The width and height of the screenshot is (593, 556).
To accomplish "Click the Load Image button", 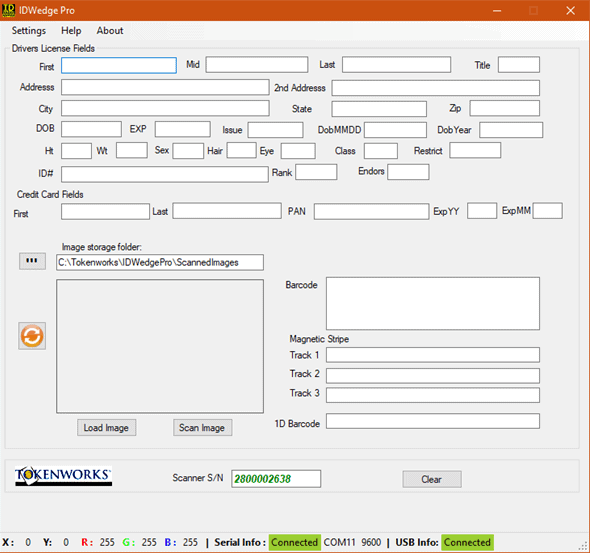I will pyautogui.click(x=106, y=428).
